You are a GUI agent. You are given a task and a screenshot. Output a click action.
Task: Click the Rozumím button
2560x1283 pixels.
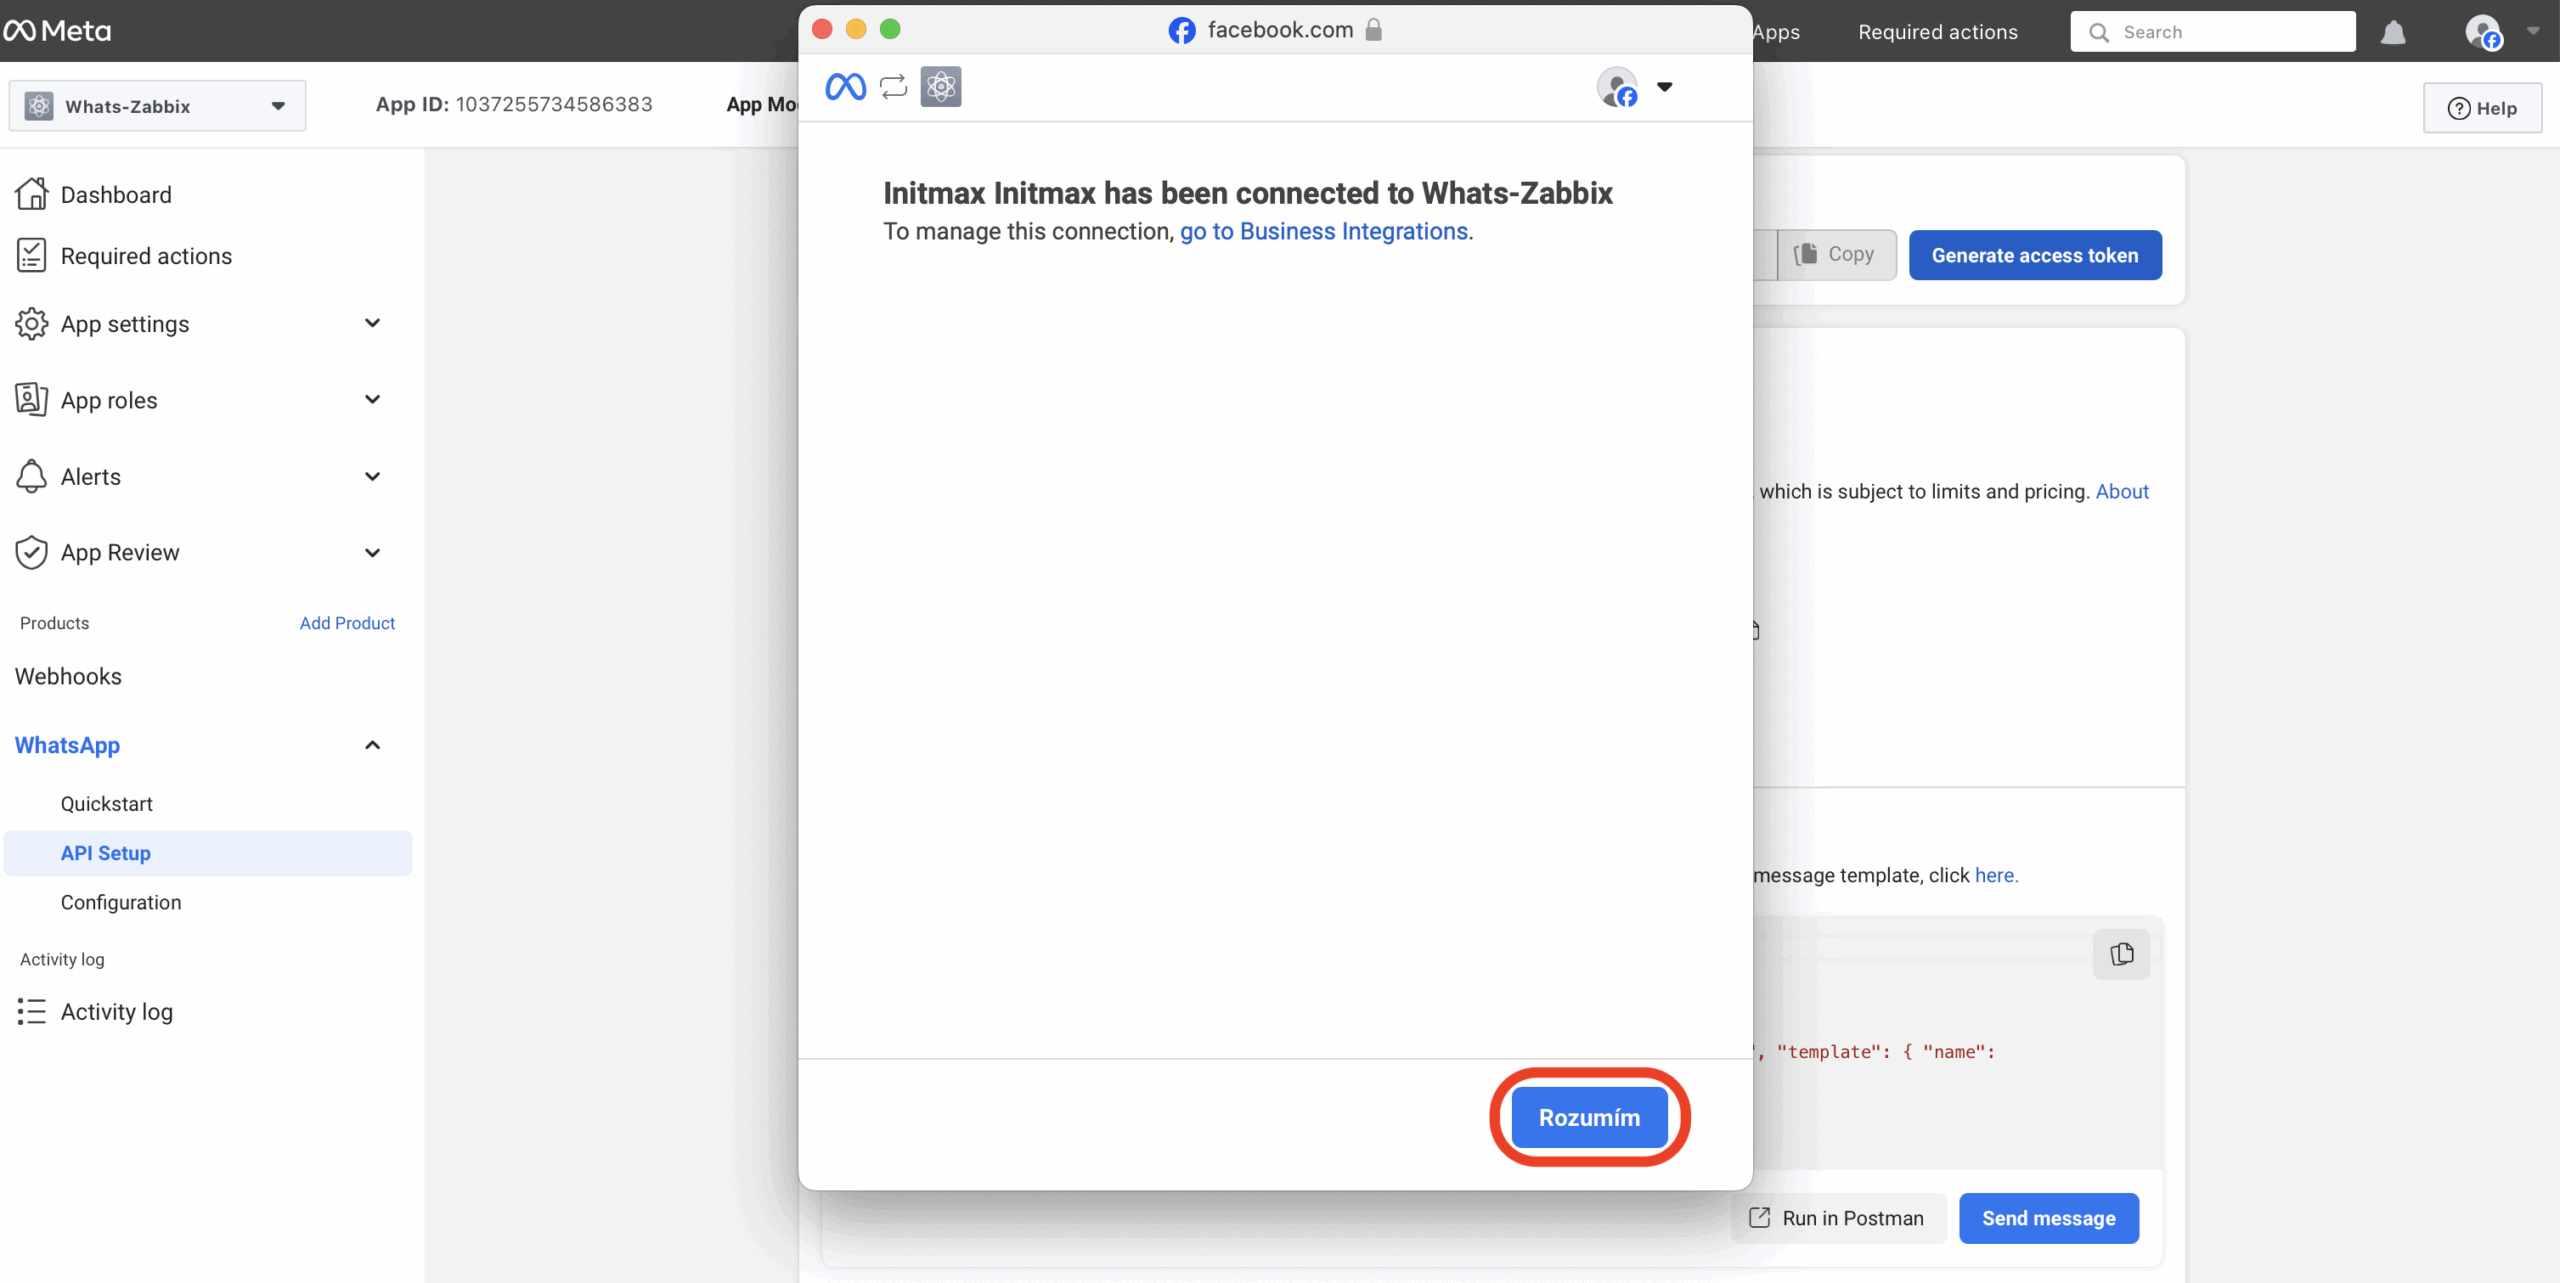click(x=1589, y=1117)
